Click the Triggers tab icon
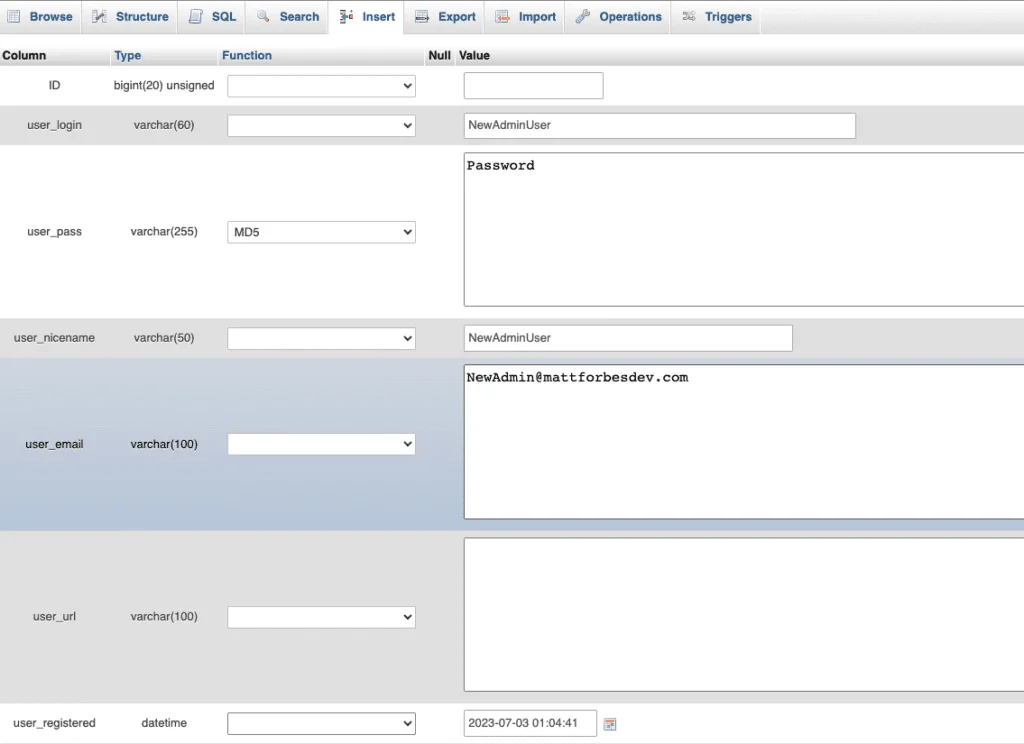 (x=689, y=16)
